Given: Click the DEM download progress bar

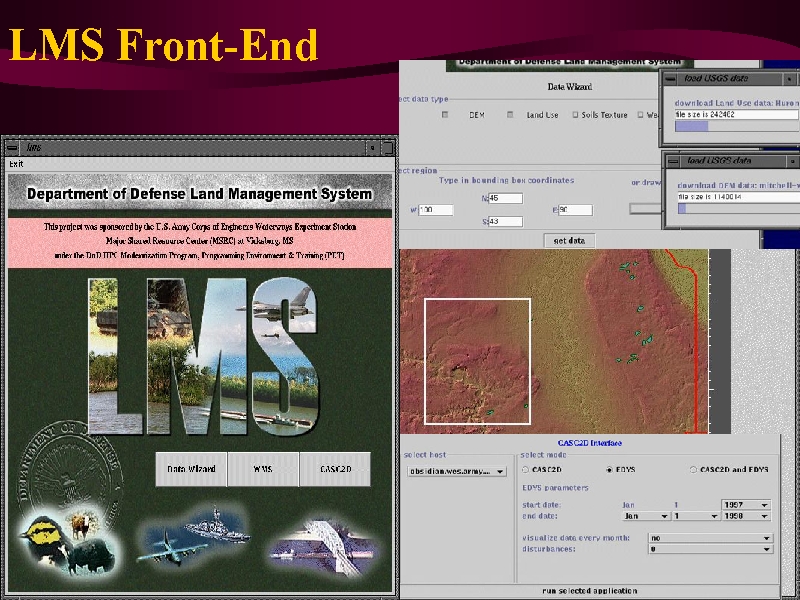Looking at the screenshot, I should click(x=738, y=209).
